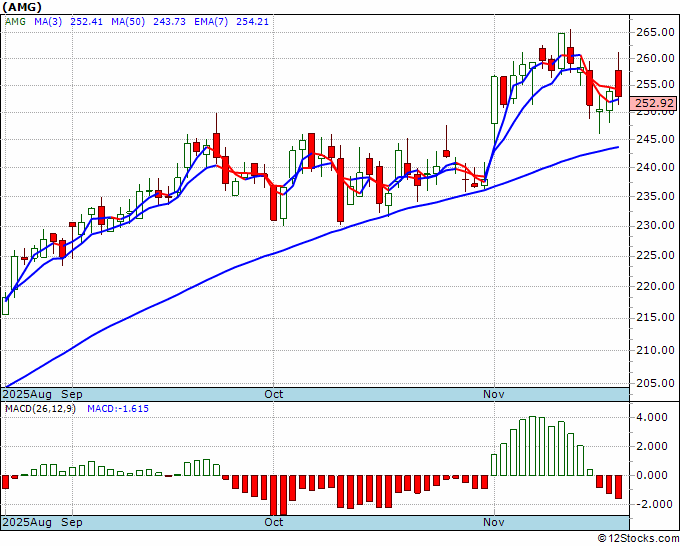Image resolution: width=680 pixels, height=546 pixels.
Task: Click the highest green MACD bar near 4.000
Action: pyautogui.click(x=533, y=446)
